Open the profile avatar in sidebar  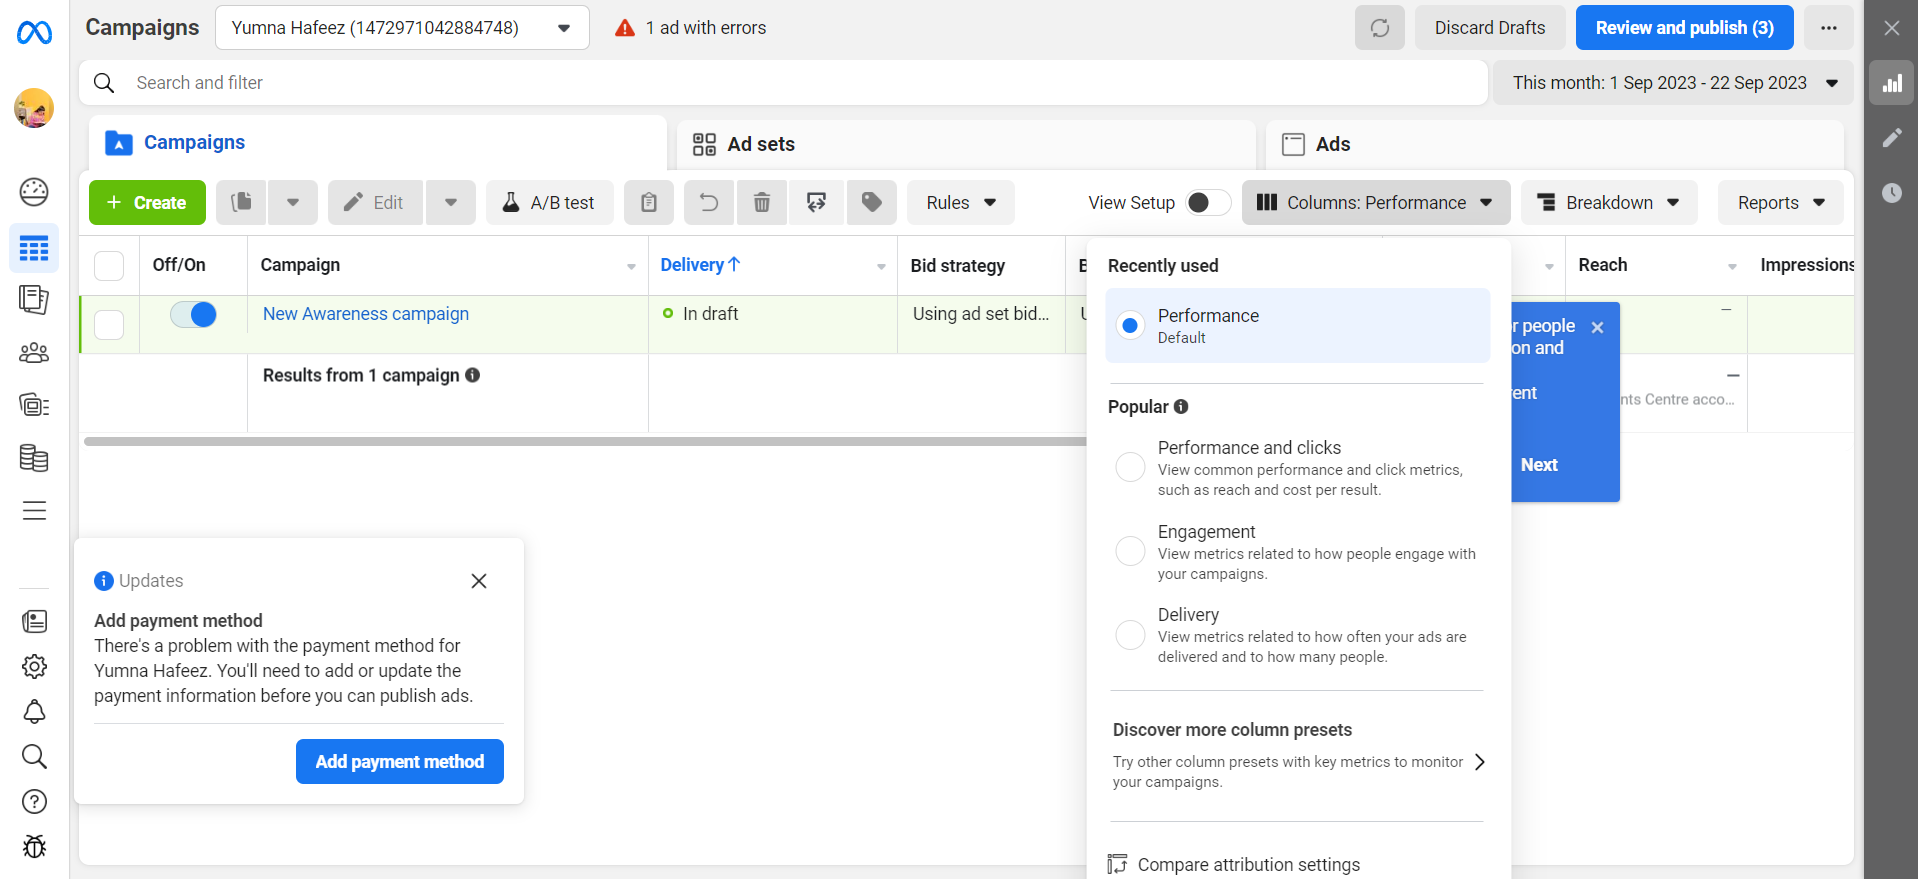click(x=34, y=108)
